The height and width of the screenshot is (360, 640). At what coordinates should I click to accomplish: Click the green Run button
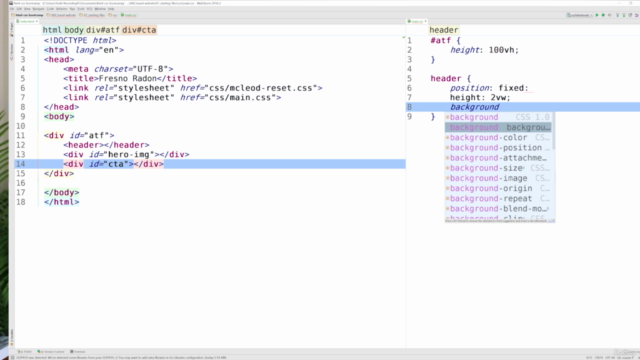(597, 15)
